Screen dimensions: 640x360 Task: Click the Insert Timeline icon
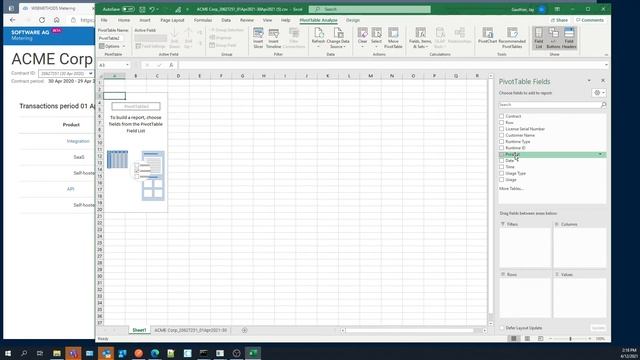pyautogui.click(x=273, y=38)
